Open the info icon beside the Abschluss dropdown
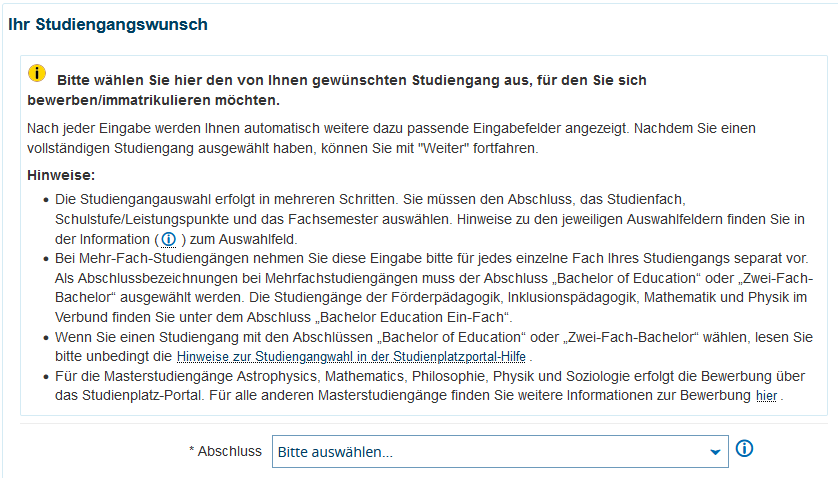 tap(744, 449)
